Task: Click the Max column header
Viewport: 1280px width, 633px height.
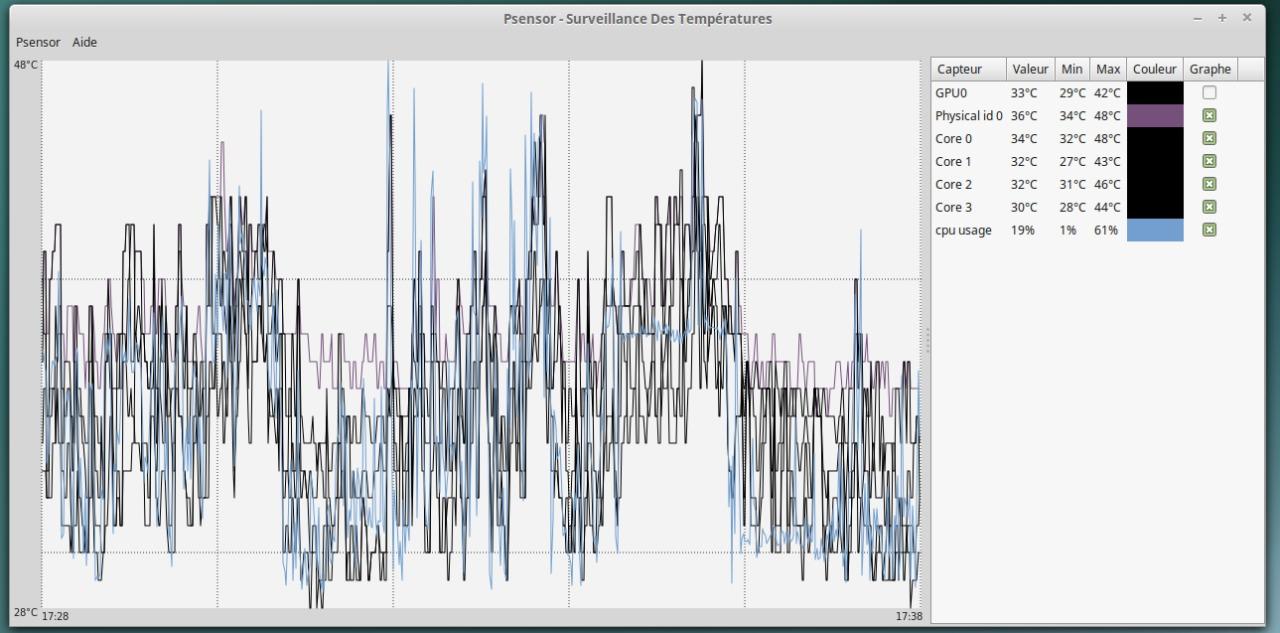Action: pyautogui.click(x=1108, y=69)
